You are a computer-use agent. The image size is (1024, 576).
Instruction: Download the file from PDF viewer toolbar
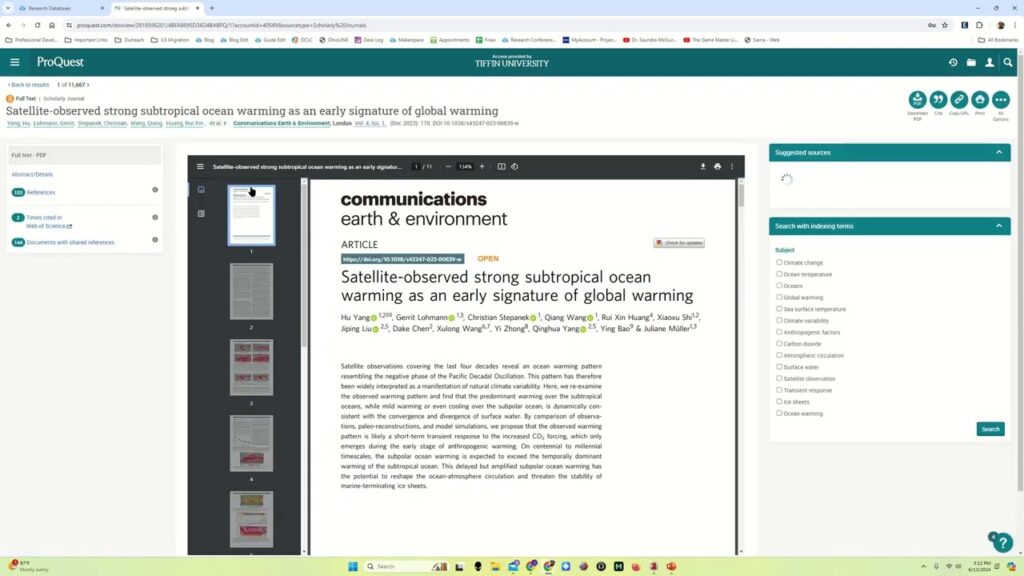click(x=703, y=167)
